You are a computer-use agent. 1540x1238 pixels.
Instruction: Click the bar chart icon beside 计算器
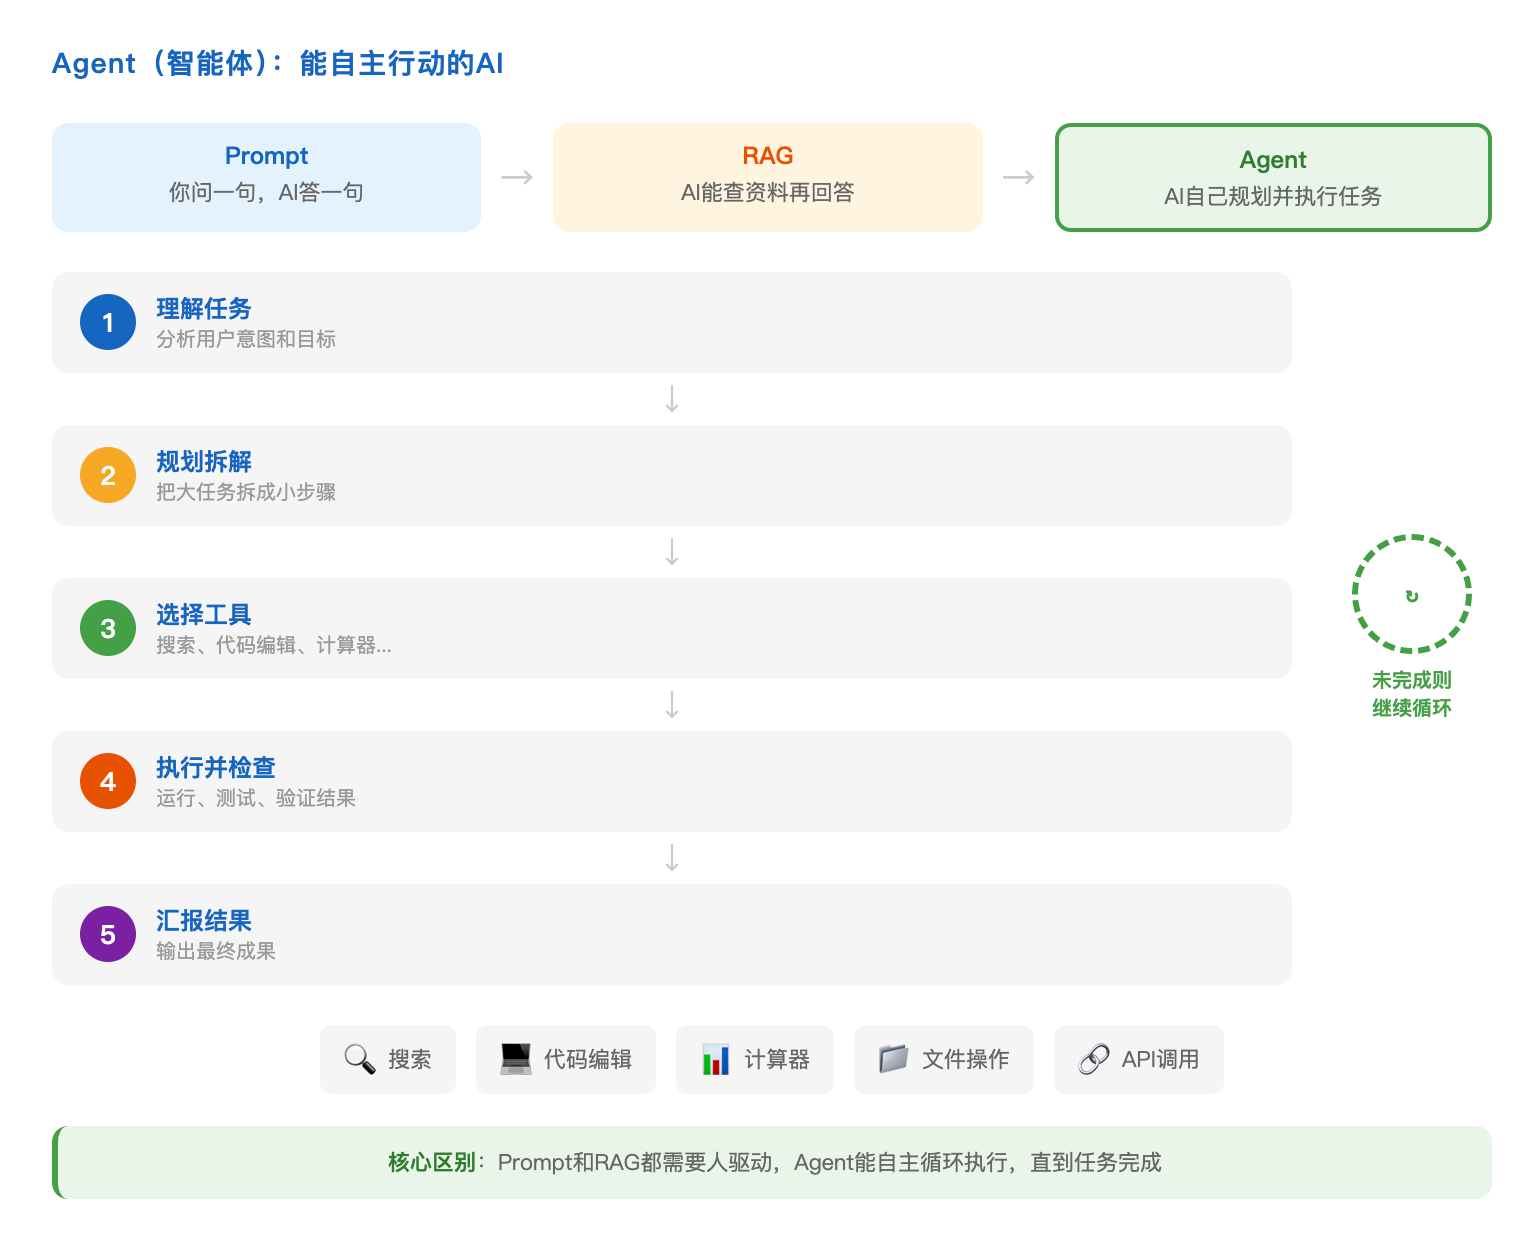(716, 1059)
